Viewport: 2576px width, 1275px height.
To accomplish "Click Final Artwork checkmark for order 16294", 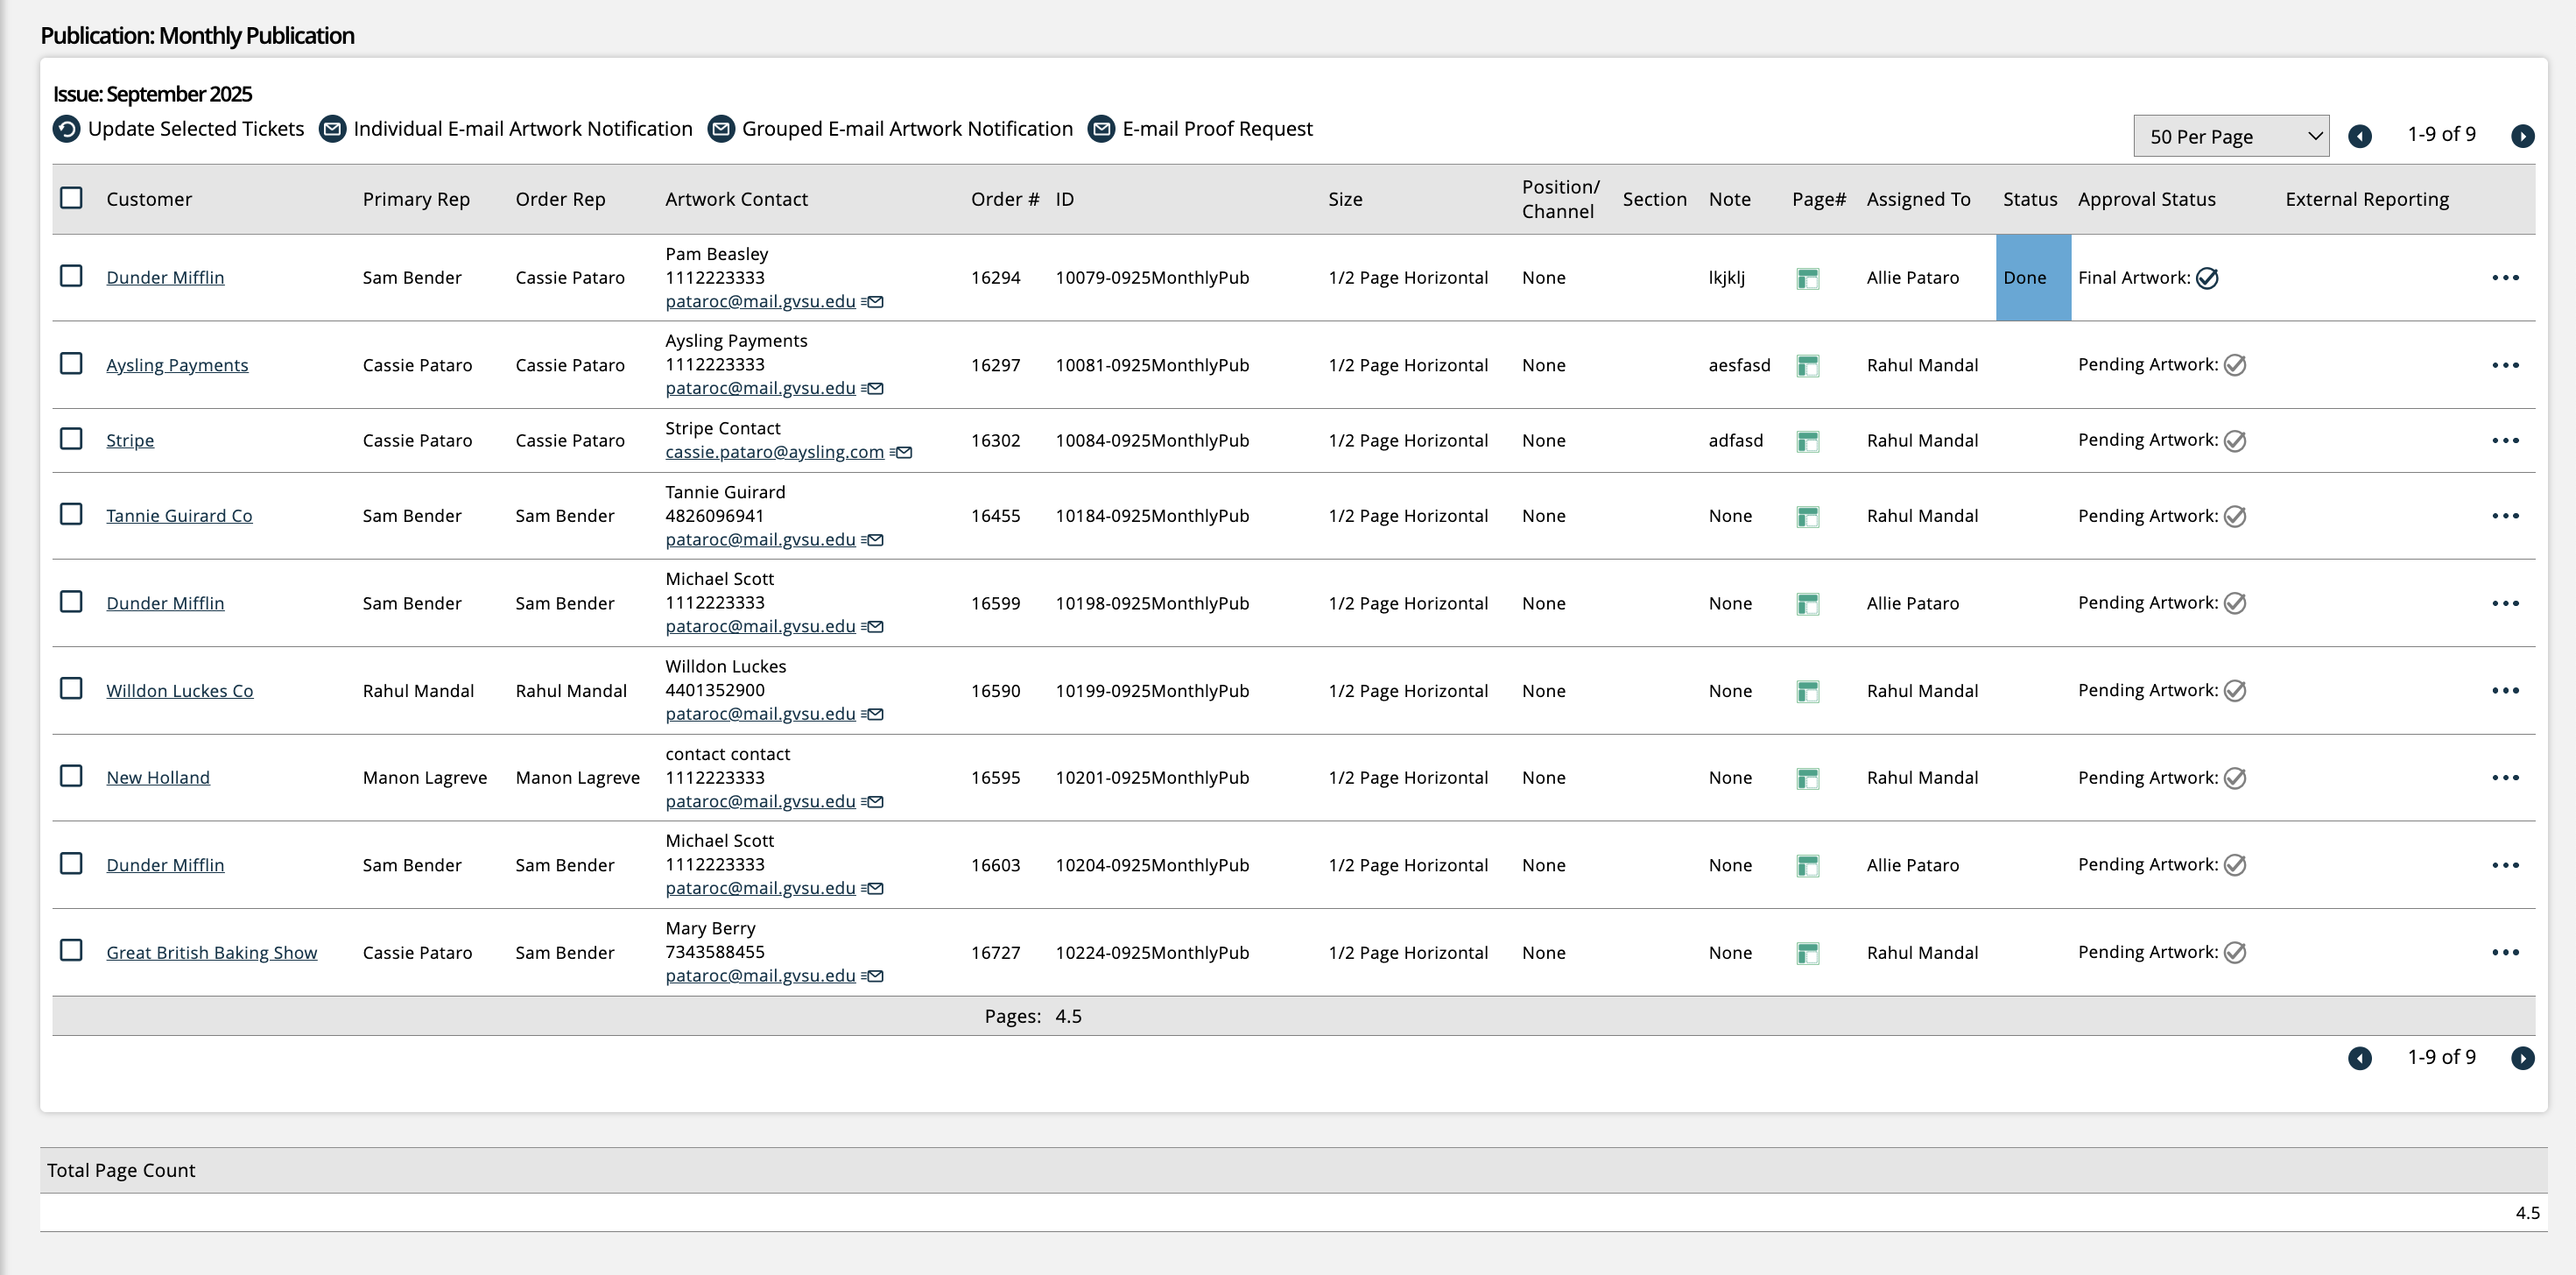I will [x=2207, y=279].
